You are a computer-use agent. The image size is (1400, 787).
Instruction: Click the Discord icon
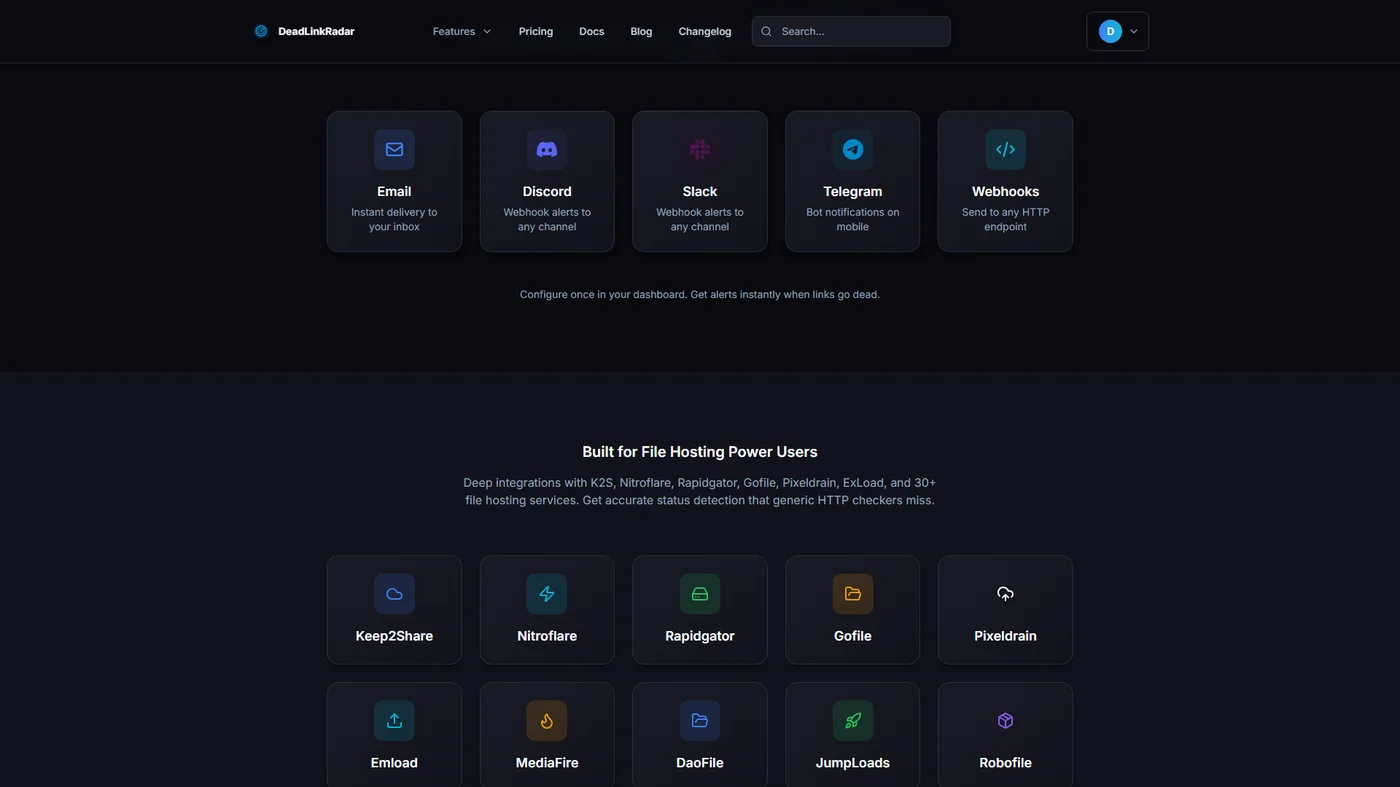click(547, 149)
